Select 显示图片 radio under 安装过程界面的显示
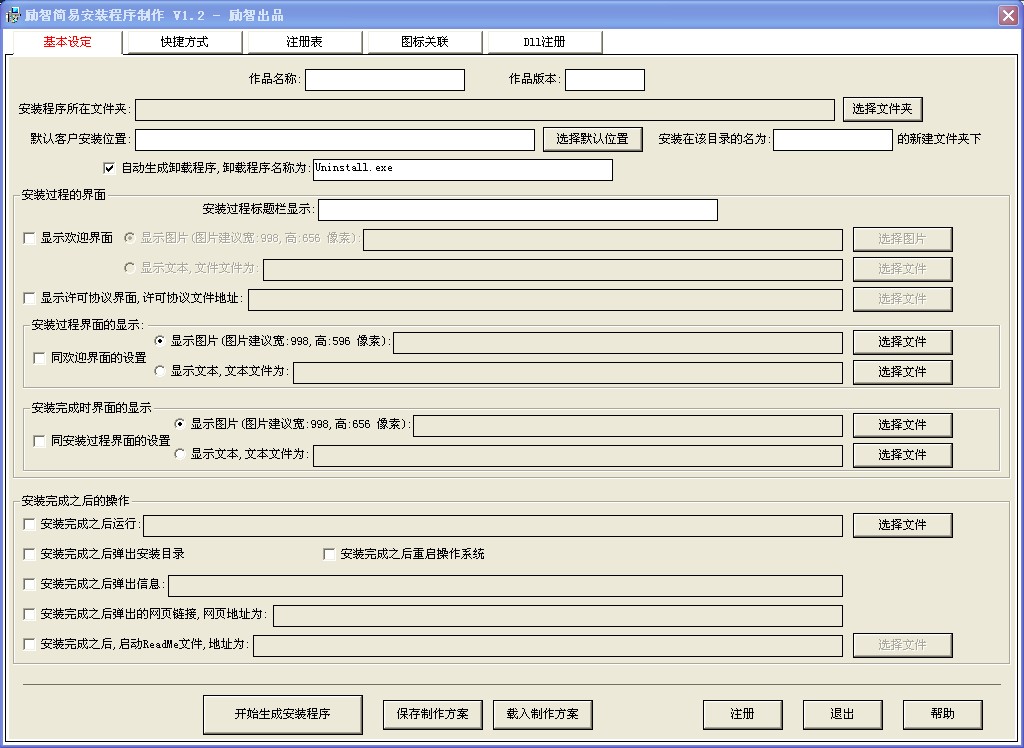1024x748 pixels. pos(160,342)
